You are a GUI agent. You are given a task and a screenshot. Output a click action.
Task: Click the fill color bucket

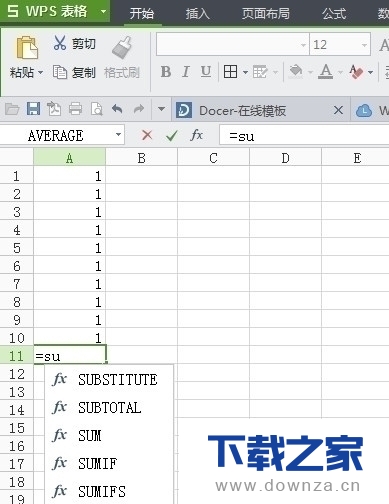[x=296, y=72]
